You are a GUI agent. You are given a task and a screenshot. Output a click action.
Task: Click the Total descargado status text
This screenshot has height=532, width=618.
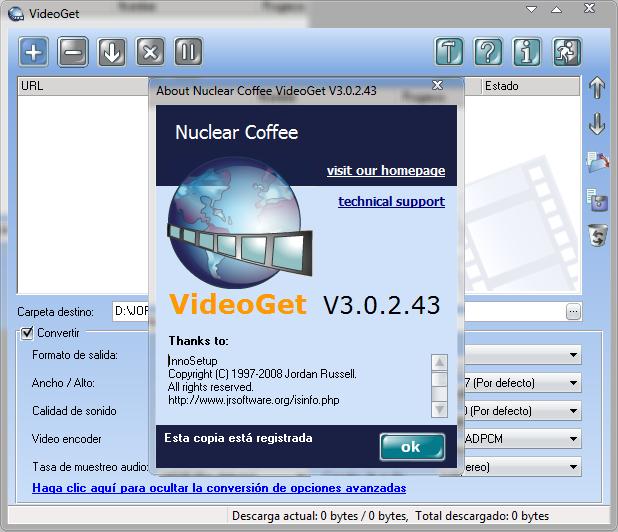point(482,516)
